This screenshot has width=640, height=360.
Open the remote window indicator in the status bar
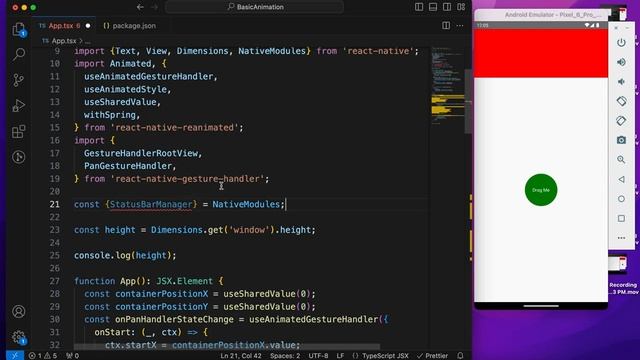click(15, 356)
